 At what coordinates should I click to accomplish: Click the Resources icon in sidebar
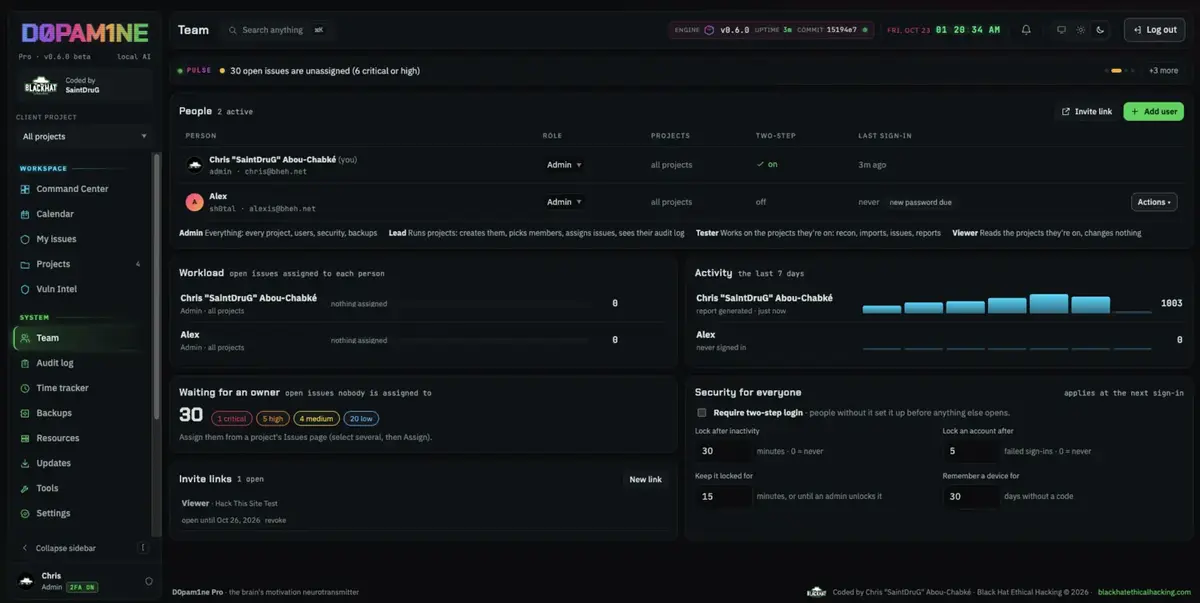tap(26, 438)
